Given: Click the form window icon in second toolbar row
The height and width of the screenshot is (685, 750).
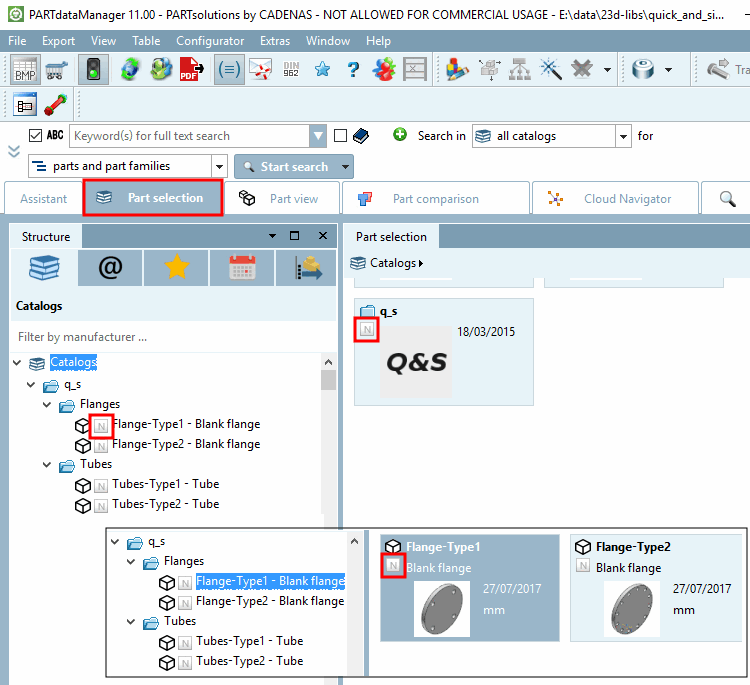Looking at the screenshot, I should (25, 105).
